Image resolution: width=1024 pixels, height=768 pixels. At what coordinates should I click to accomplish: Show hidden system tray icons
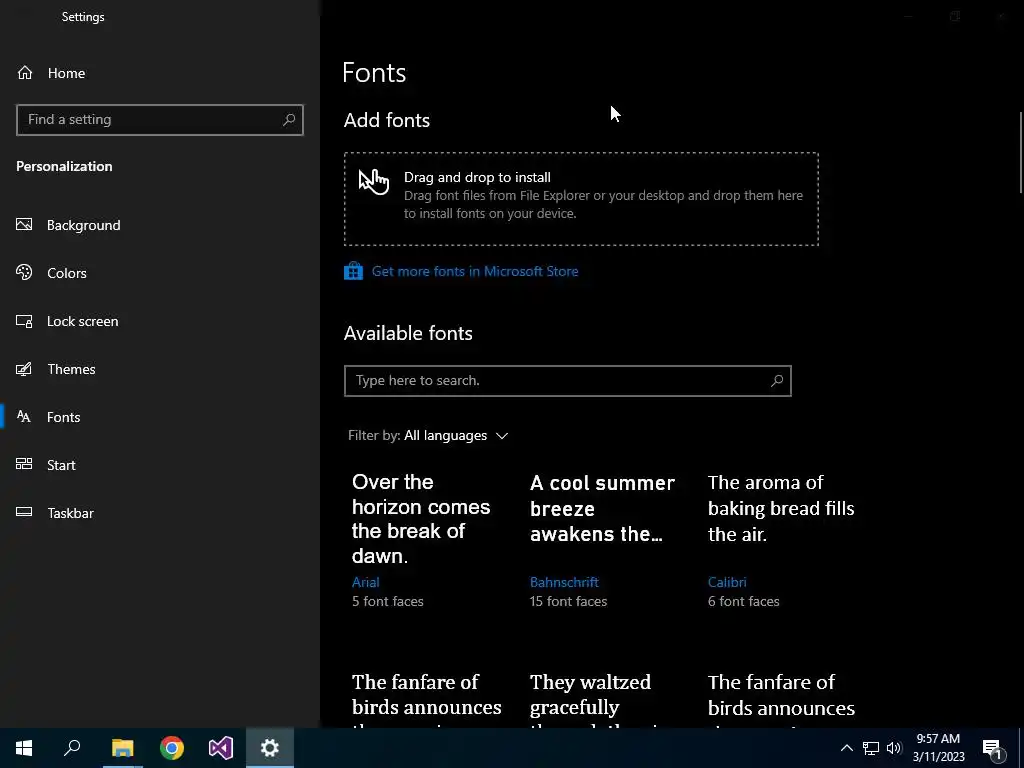click(846, 748)
